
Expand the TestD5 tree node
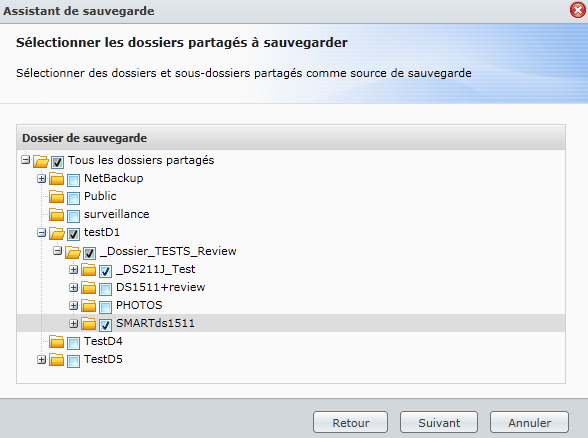[x=41, y=360]
